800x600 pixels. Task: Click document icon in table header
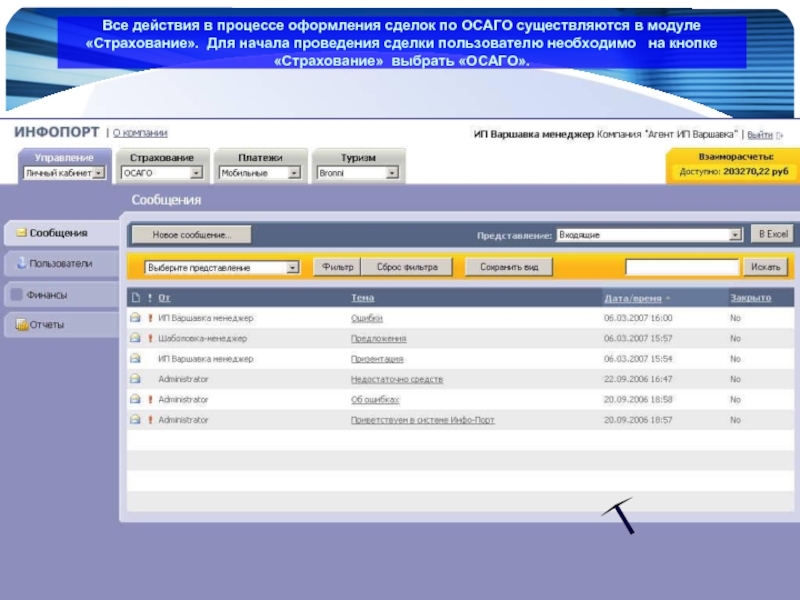click(x=135, y=298)
